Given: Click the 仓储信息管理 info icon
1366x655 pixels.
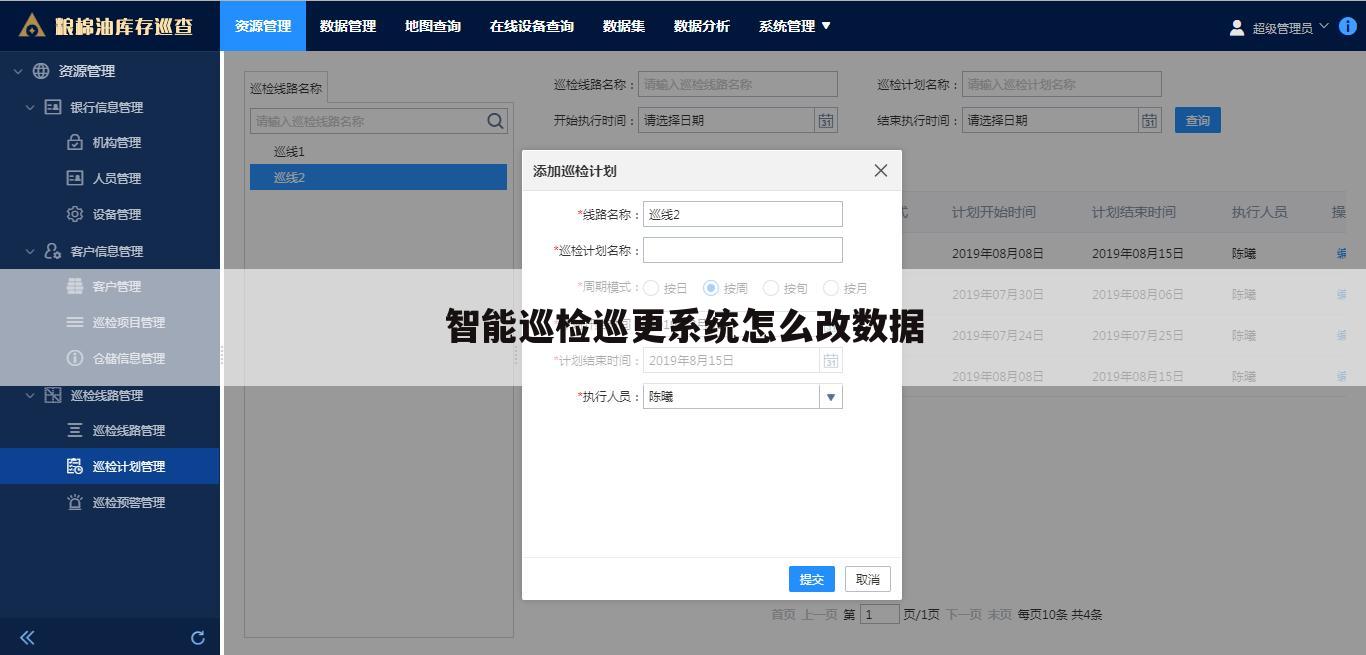Looking at the screenshot, I should pyautogui.click(x=75, y=358).
